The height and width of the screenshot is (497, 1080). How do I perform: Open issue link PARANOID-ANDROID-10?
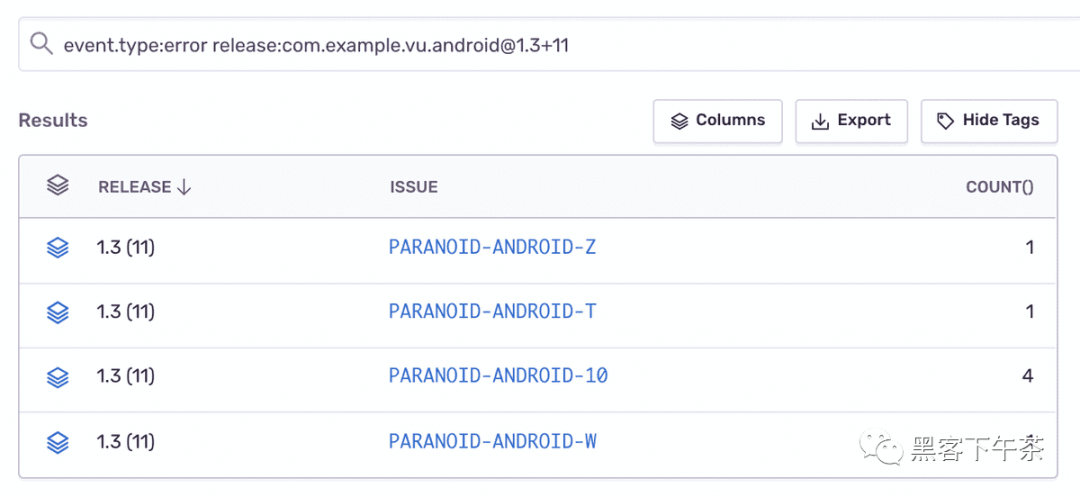coord(498,377)
